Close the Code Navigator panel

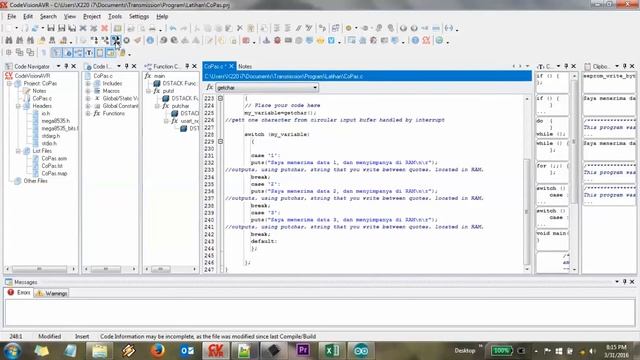click(x=73, y=66)
